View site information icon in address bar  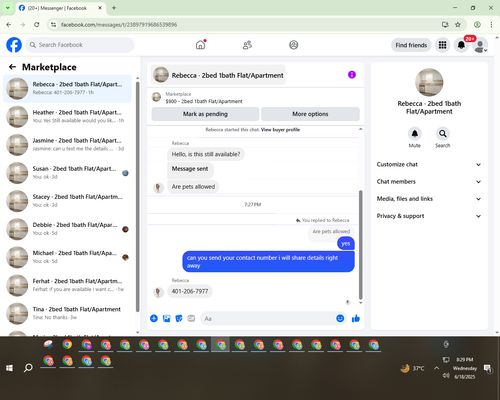click(53, 24)
